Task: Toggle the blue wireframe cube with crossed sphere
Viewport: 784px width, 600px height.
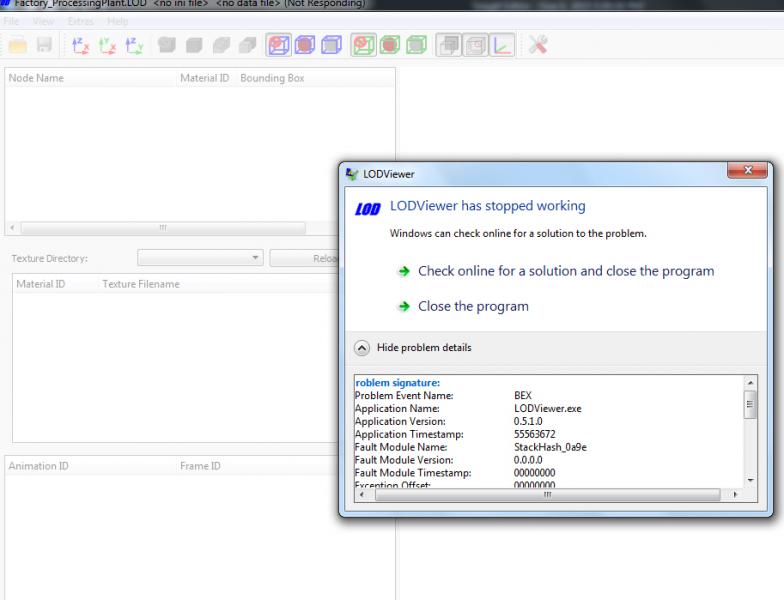Action: [278, 45]
